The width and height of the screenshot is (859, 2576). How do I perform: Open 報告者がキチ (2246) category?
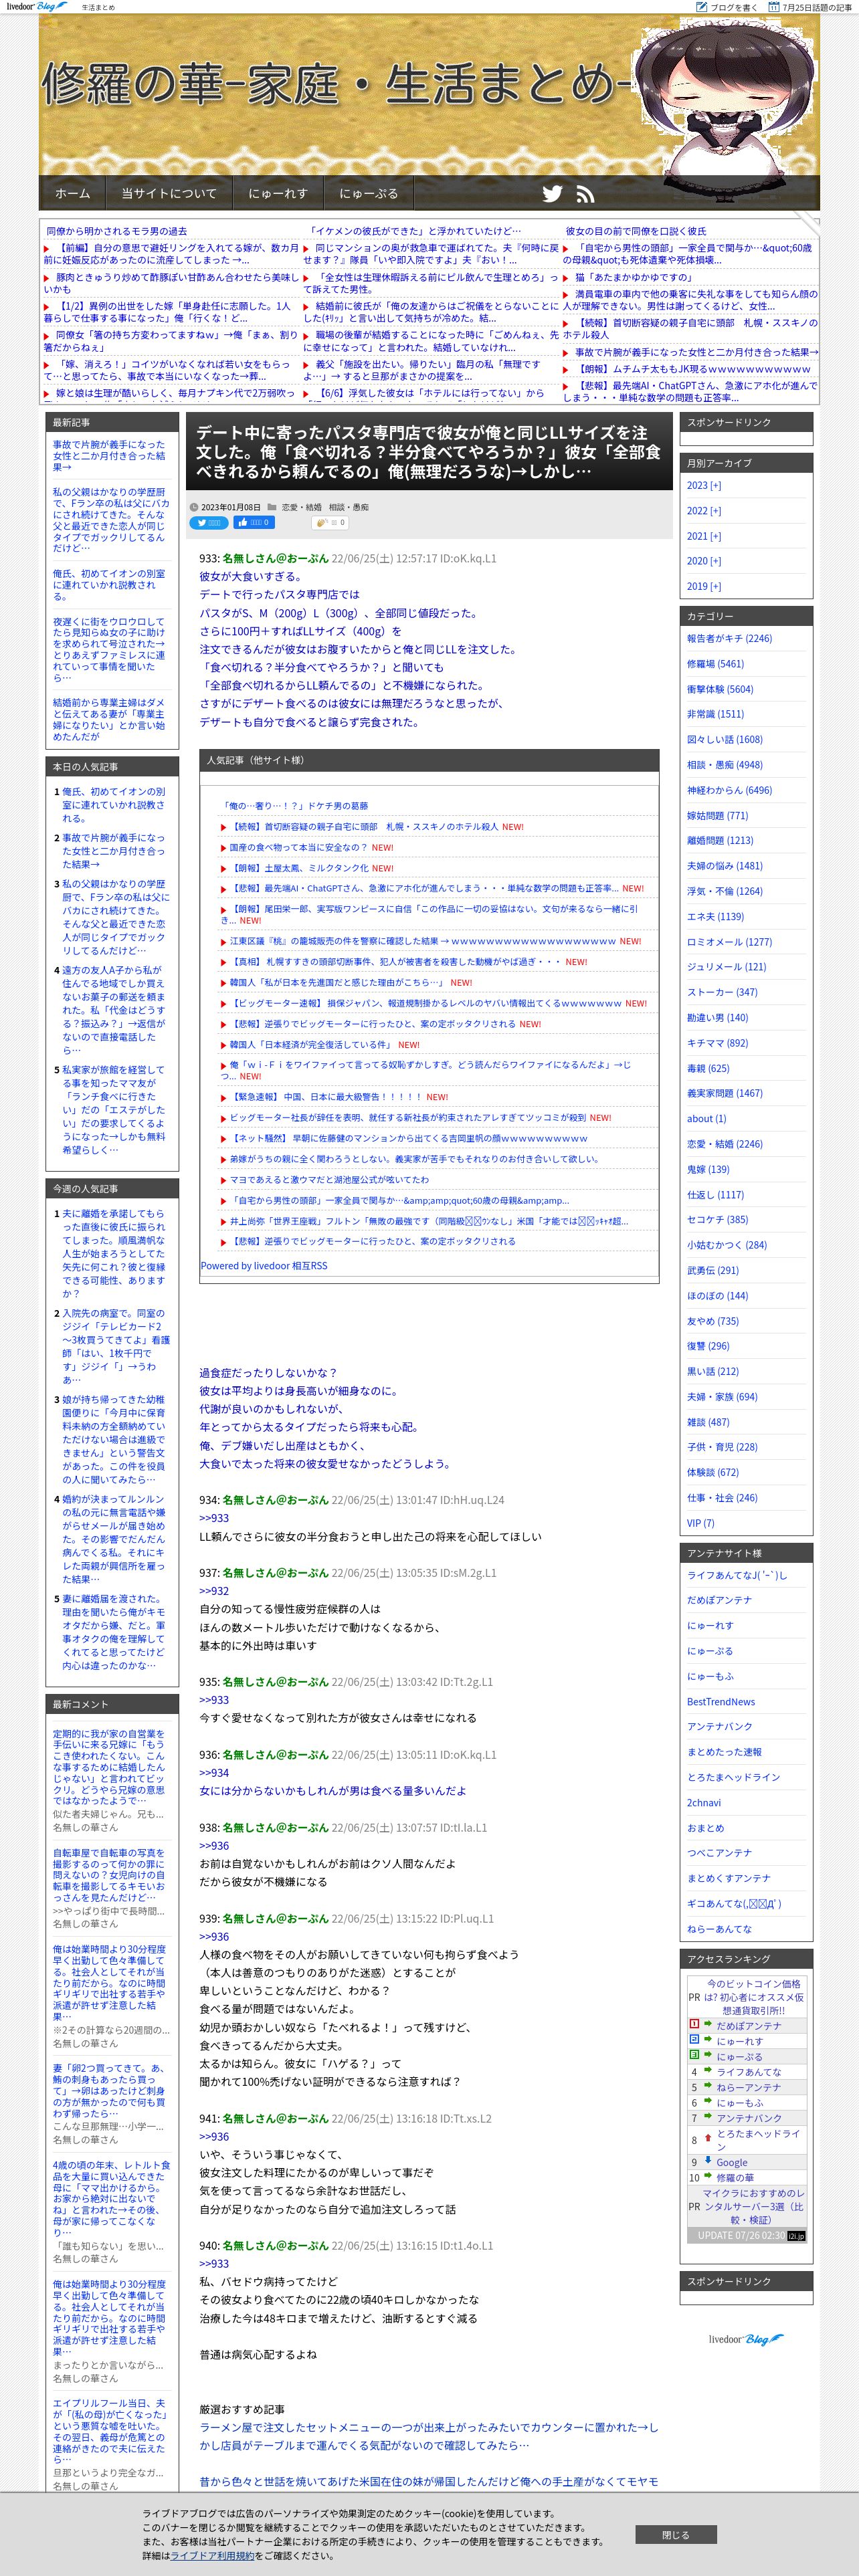tap(729, 638)
